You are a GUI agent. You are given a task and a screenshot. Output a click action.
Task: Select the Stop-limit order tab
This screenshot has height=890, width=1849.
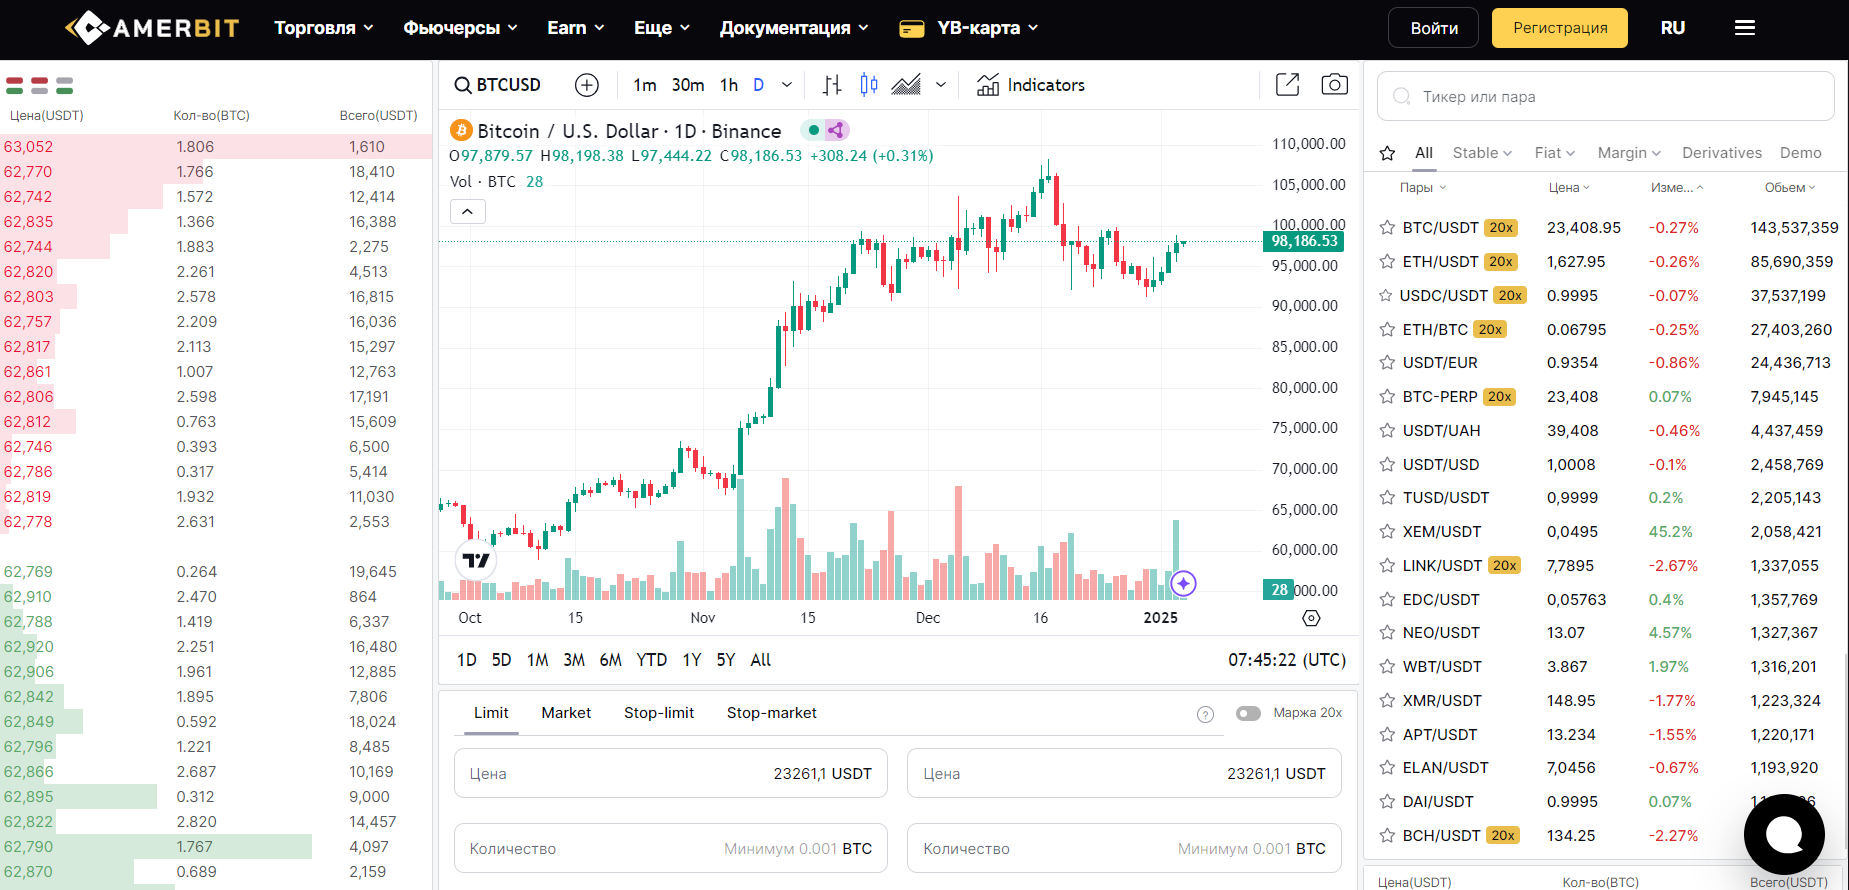659,713
